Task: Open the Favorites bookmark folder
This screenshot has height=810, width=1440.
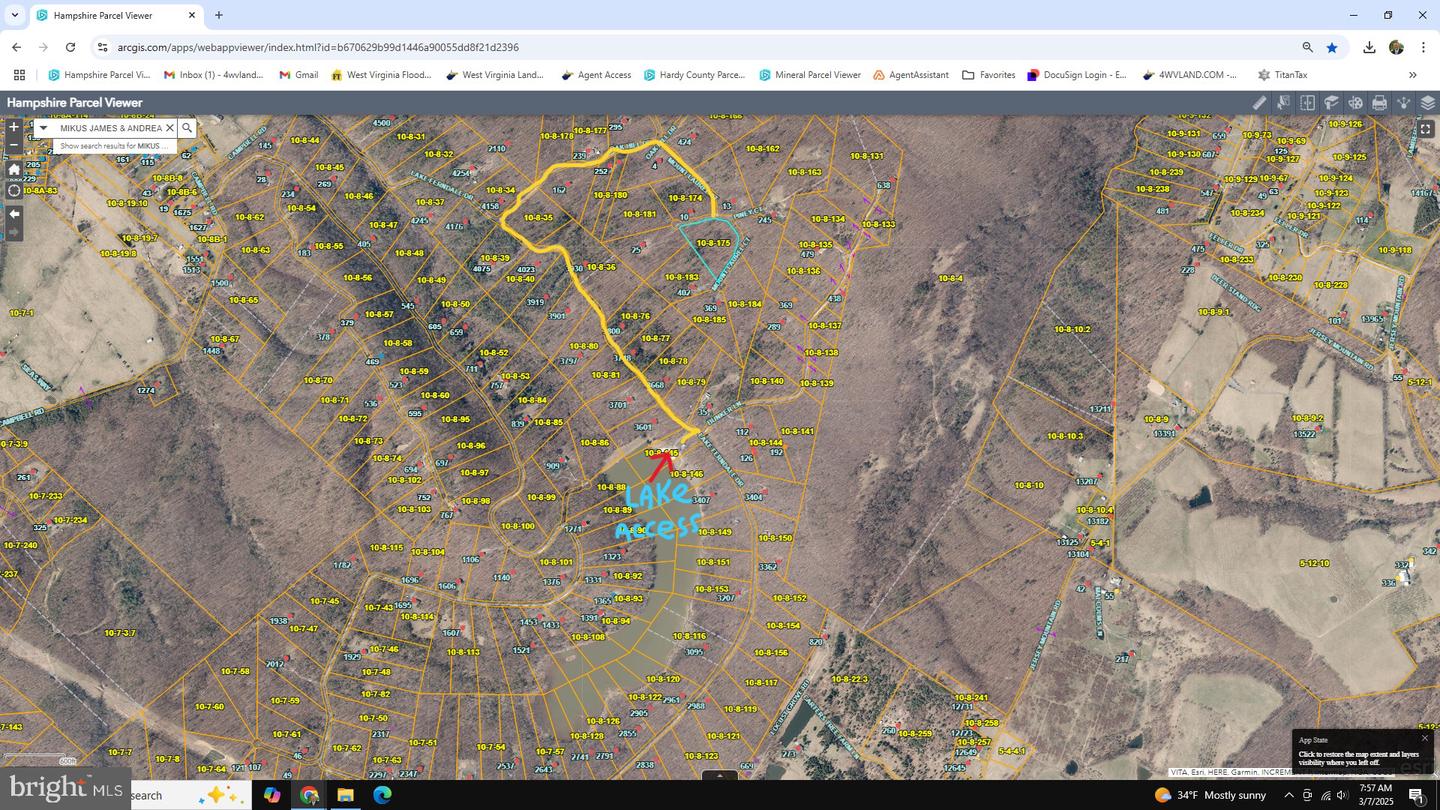Action: [x=989, y=75]
